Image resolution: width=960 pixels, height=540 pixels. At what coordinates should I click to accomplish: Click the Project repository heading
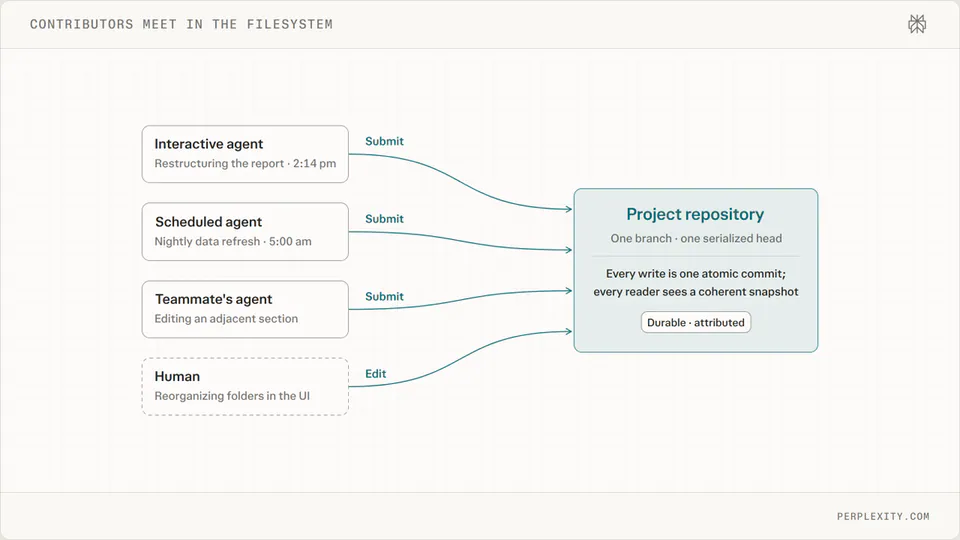pos(695,214)
